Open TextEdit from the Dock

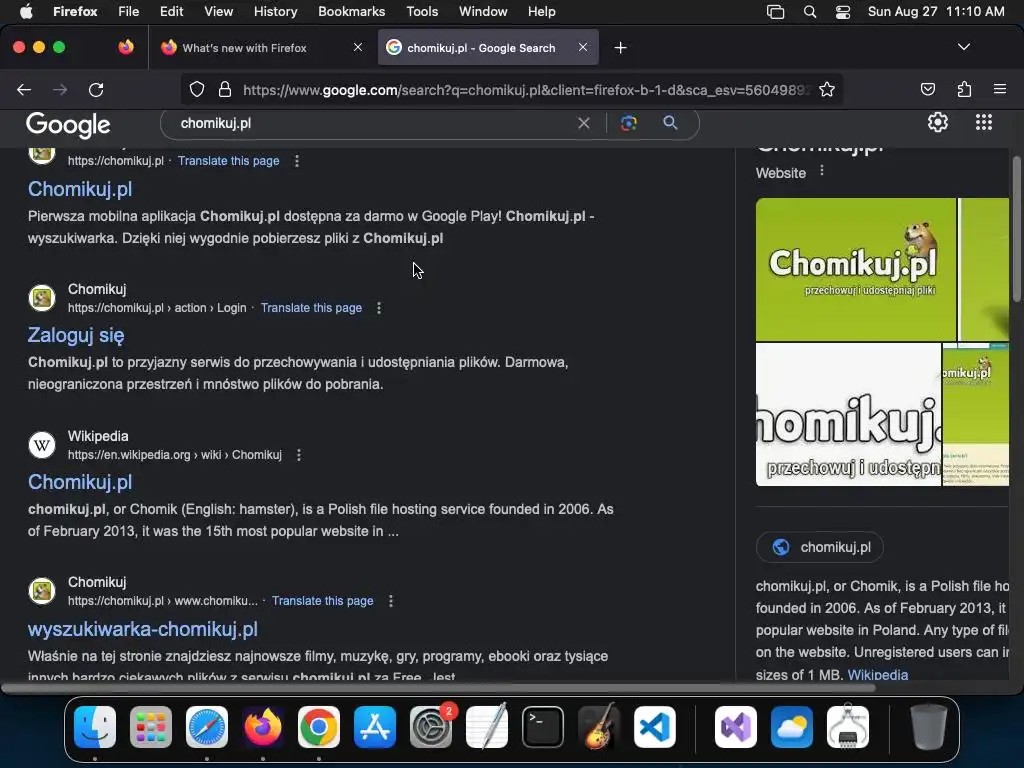487,726
